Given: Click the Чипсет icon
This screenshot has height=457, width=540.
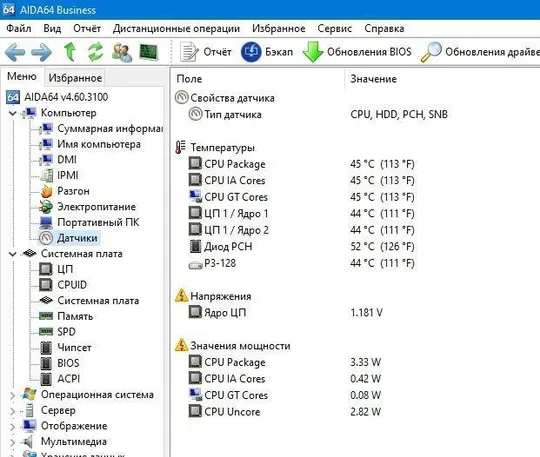Looking at the screenshot, I should (46, 347).
